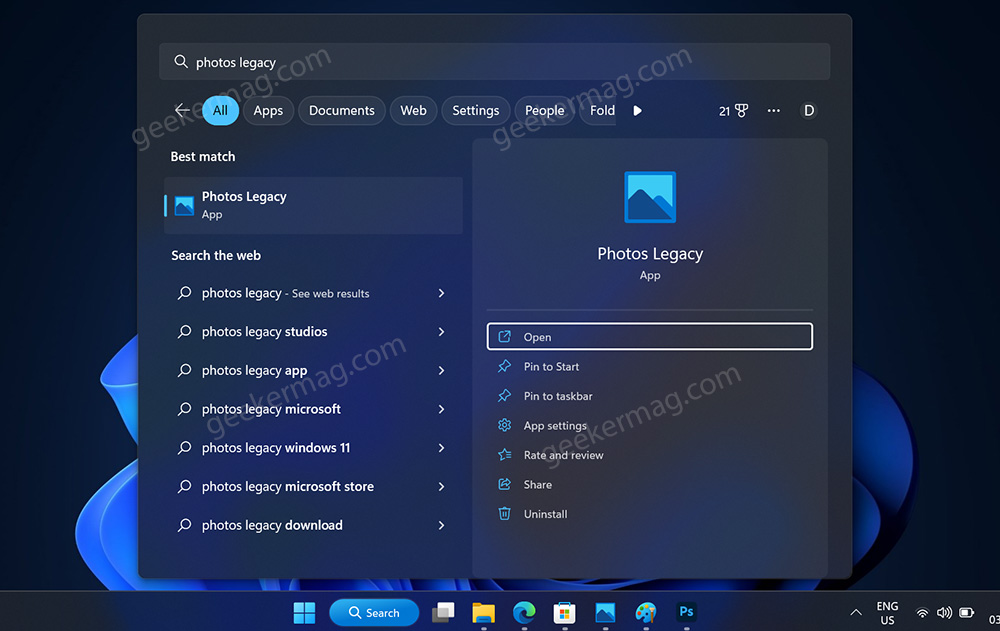Open the three-dot more options menu
Screen dimensions: 1000x631
774,111
